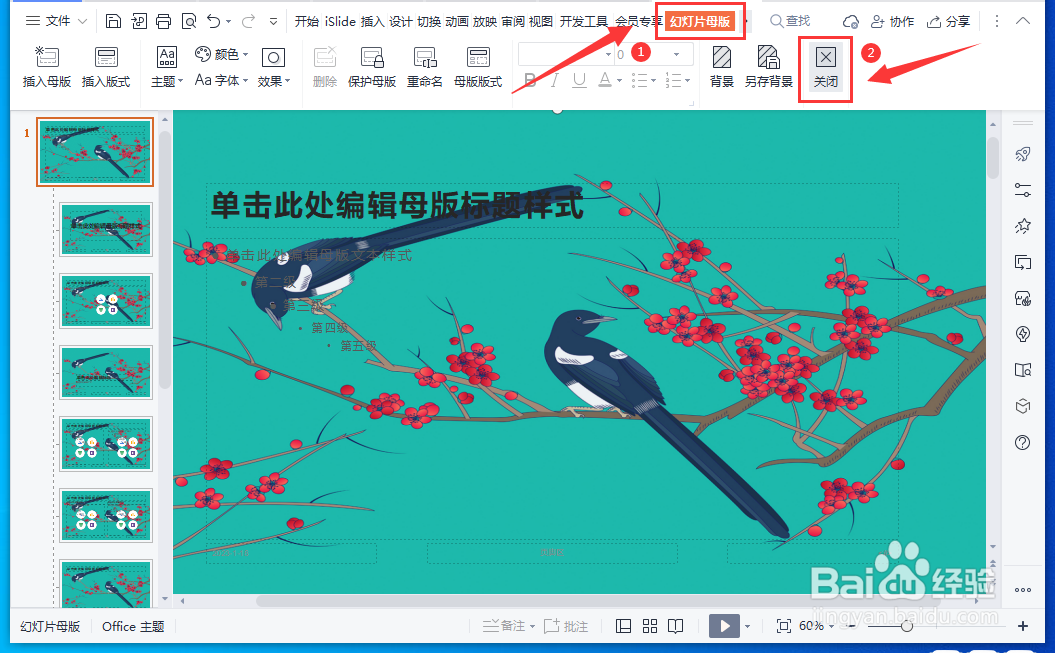1055x653 pixels.
Task: Switch to the 设计 tab
Action: pyautogui.click(x=400, y=22)
